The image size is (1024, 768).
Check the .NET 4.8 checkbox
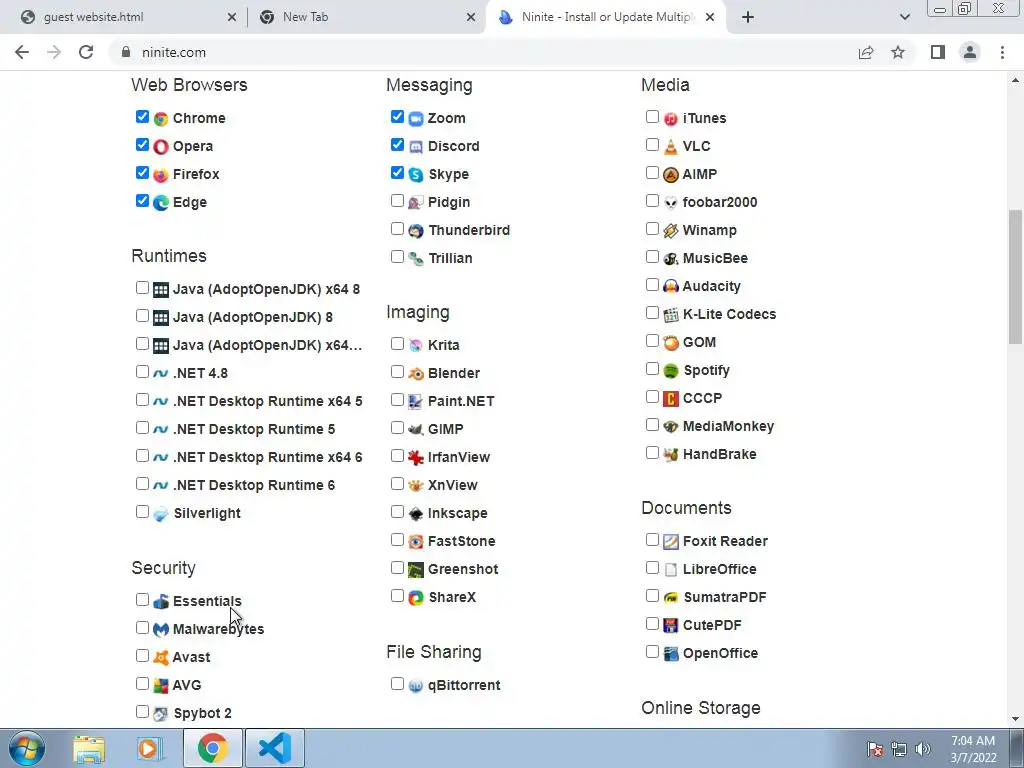[x=142, y=372]
